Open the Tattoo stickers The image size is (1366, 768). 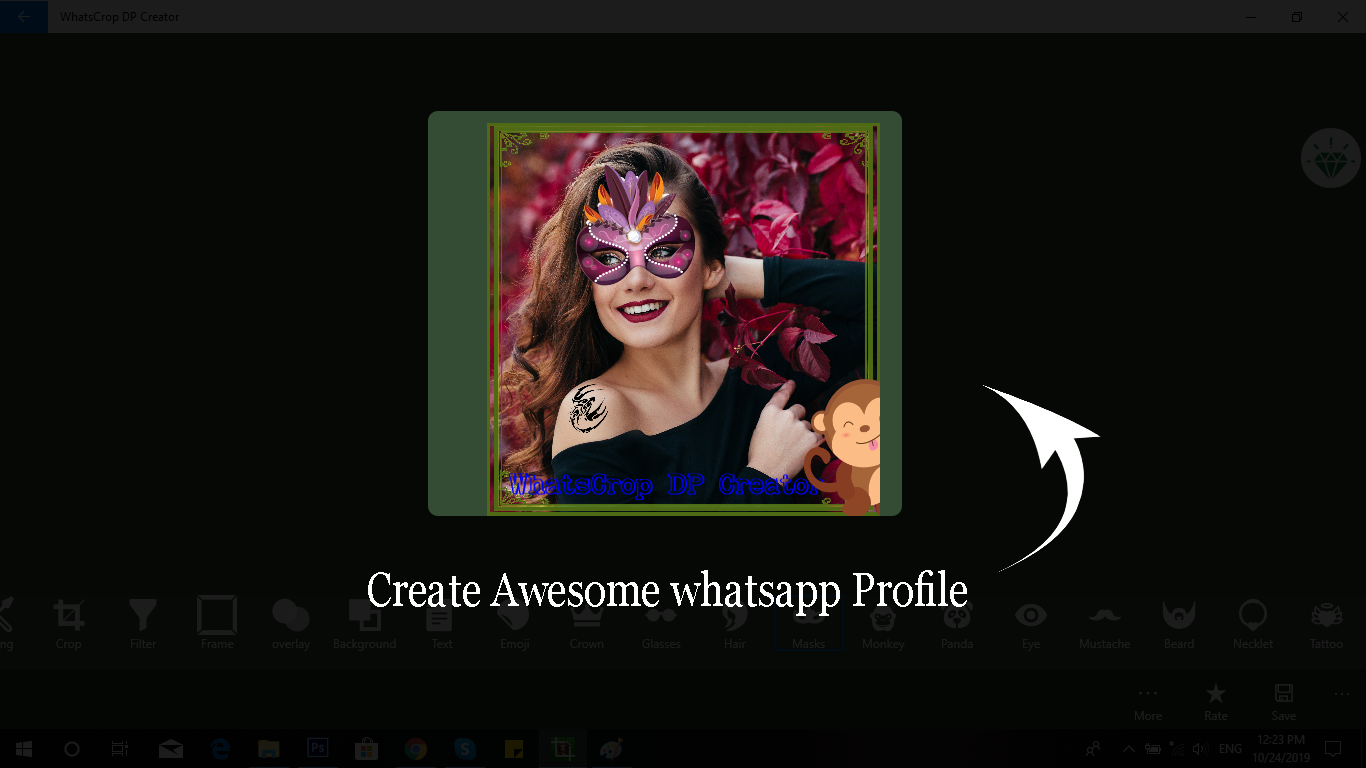(x=1327, y=625)
